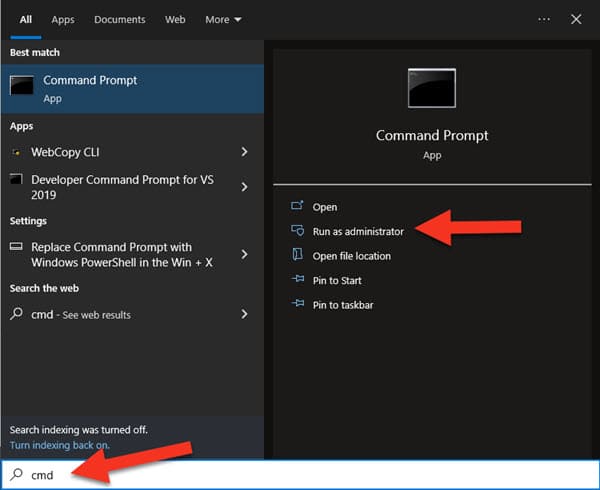The height and width of the screenshot is (490, 600).
Task: Expand cmd web results chevron
Action: [x=244, y=314]
